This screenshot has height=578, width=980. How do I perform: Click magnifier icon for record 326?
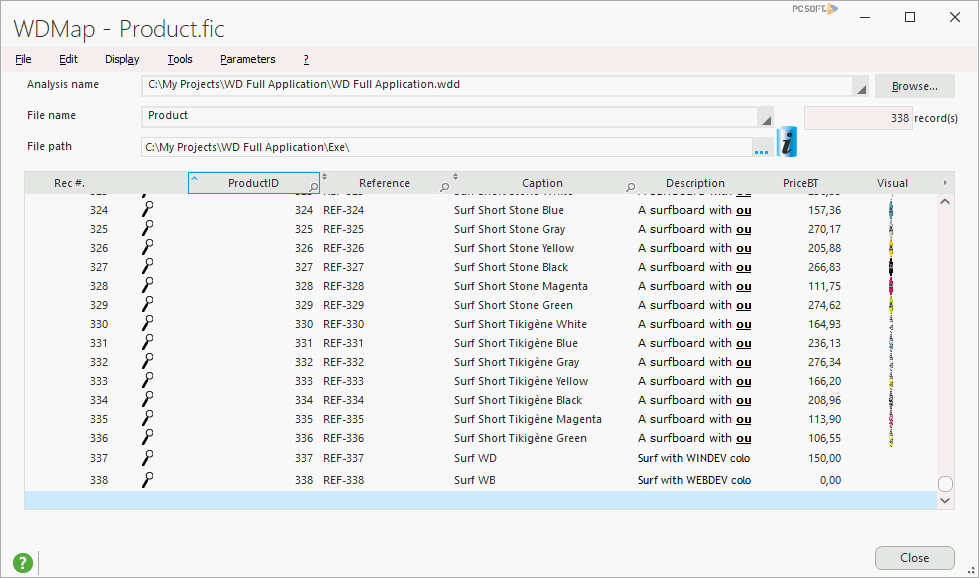[148, 247]
